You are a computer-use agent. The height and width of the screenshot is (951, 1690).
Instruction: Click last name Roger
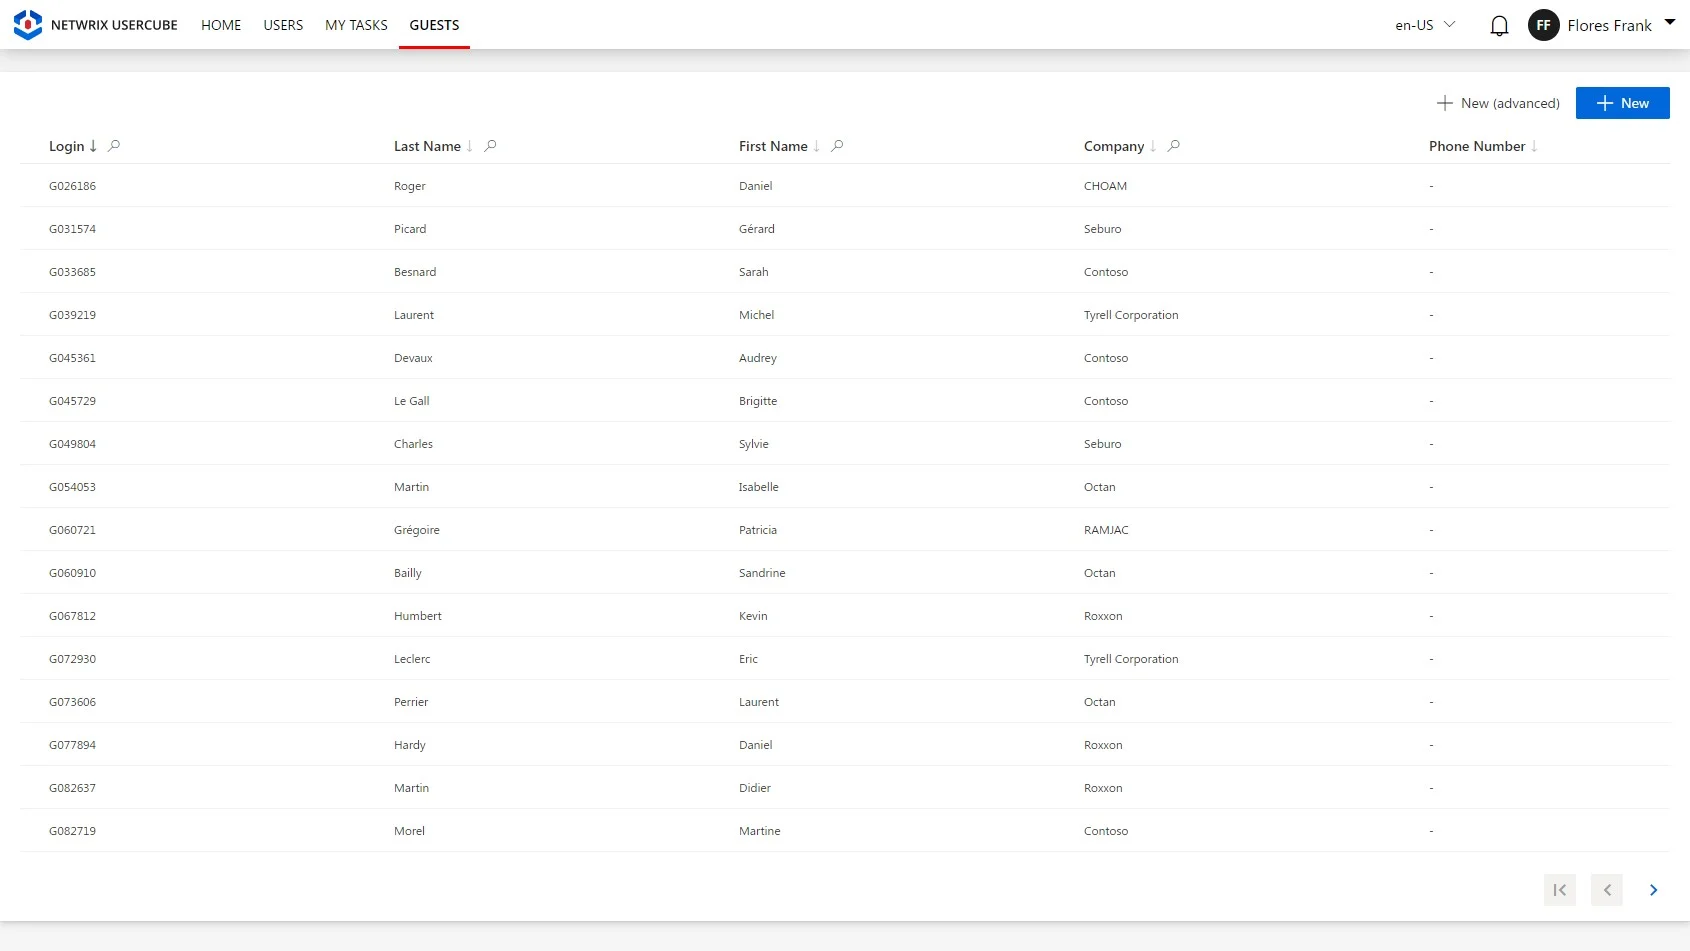410,186
